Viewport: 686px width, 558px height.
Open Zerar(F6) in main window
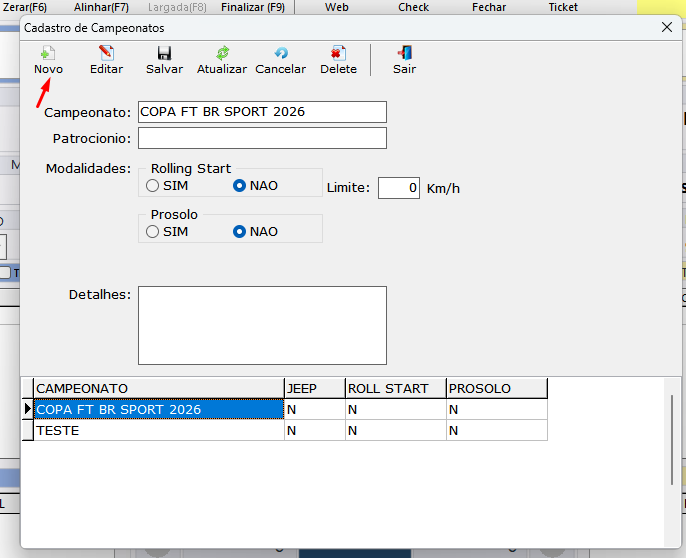(x=25, y=7)
